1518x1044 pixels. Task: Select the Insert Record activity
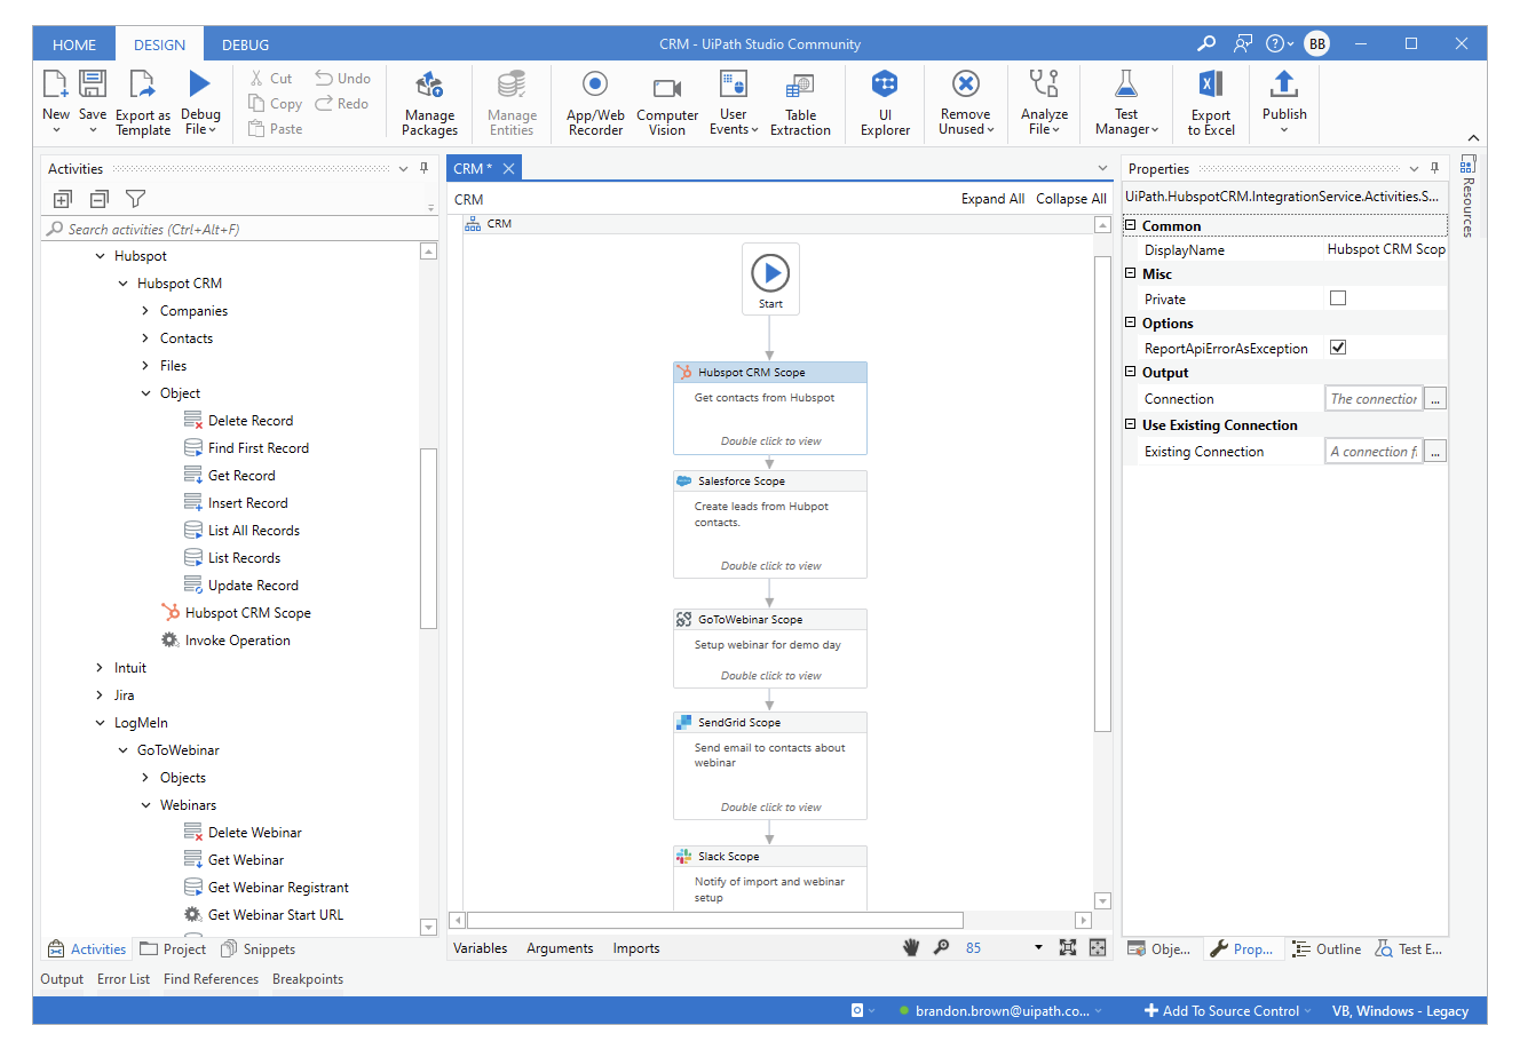pyautogui.click(x=237, y=503)
